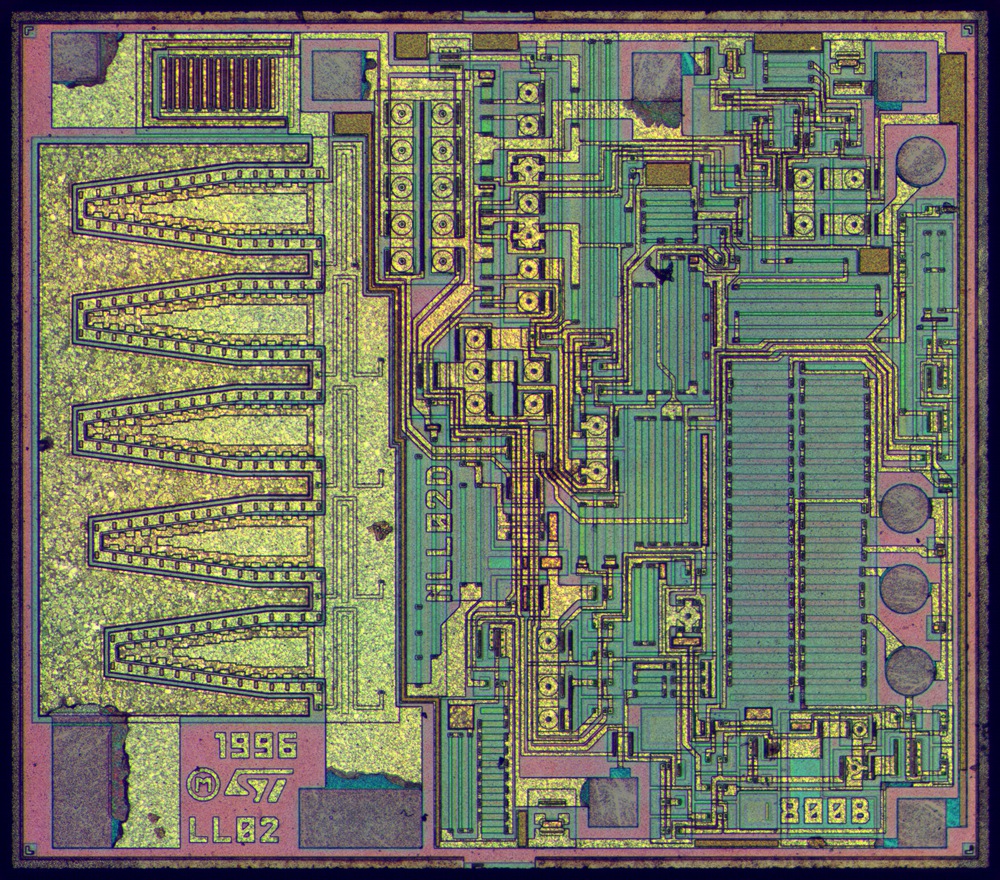Click the striped grille structure at top left
This screenshot has width=1000, height=880.
click(x=222, y=82)
